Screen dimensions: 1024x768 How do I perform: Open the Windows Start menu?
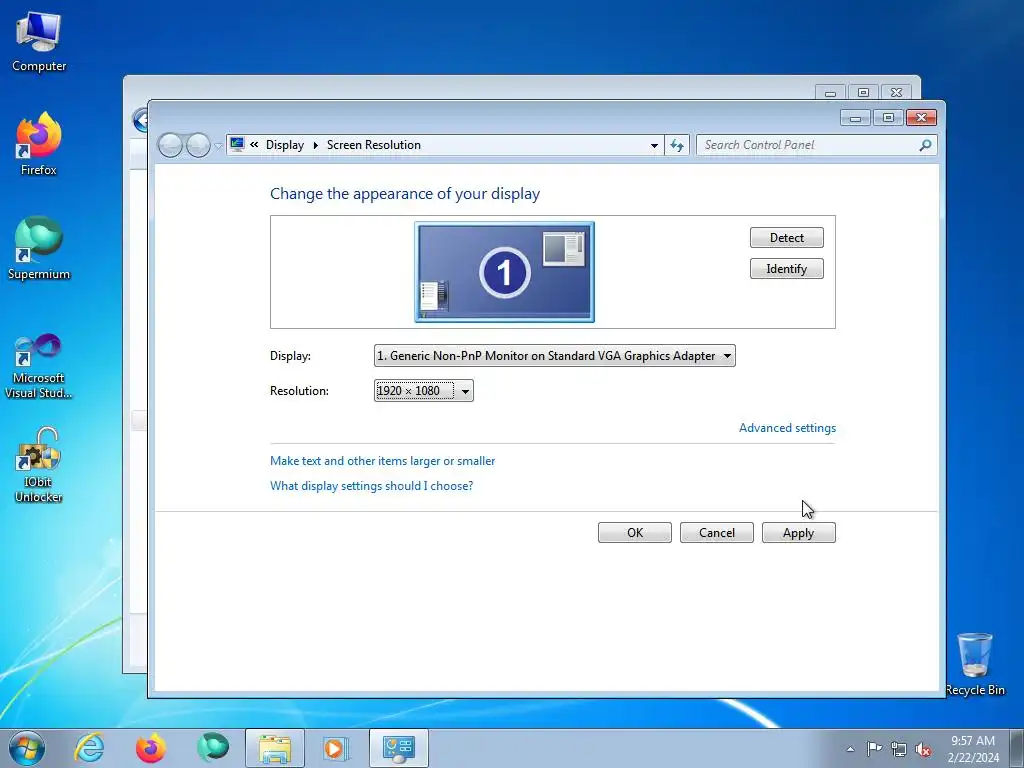pyautogui.click(x=27, y=748)
